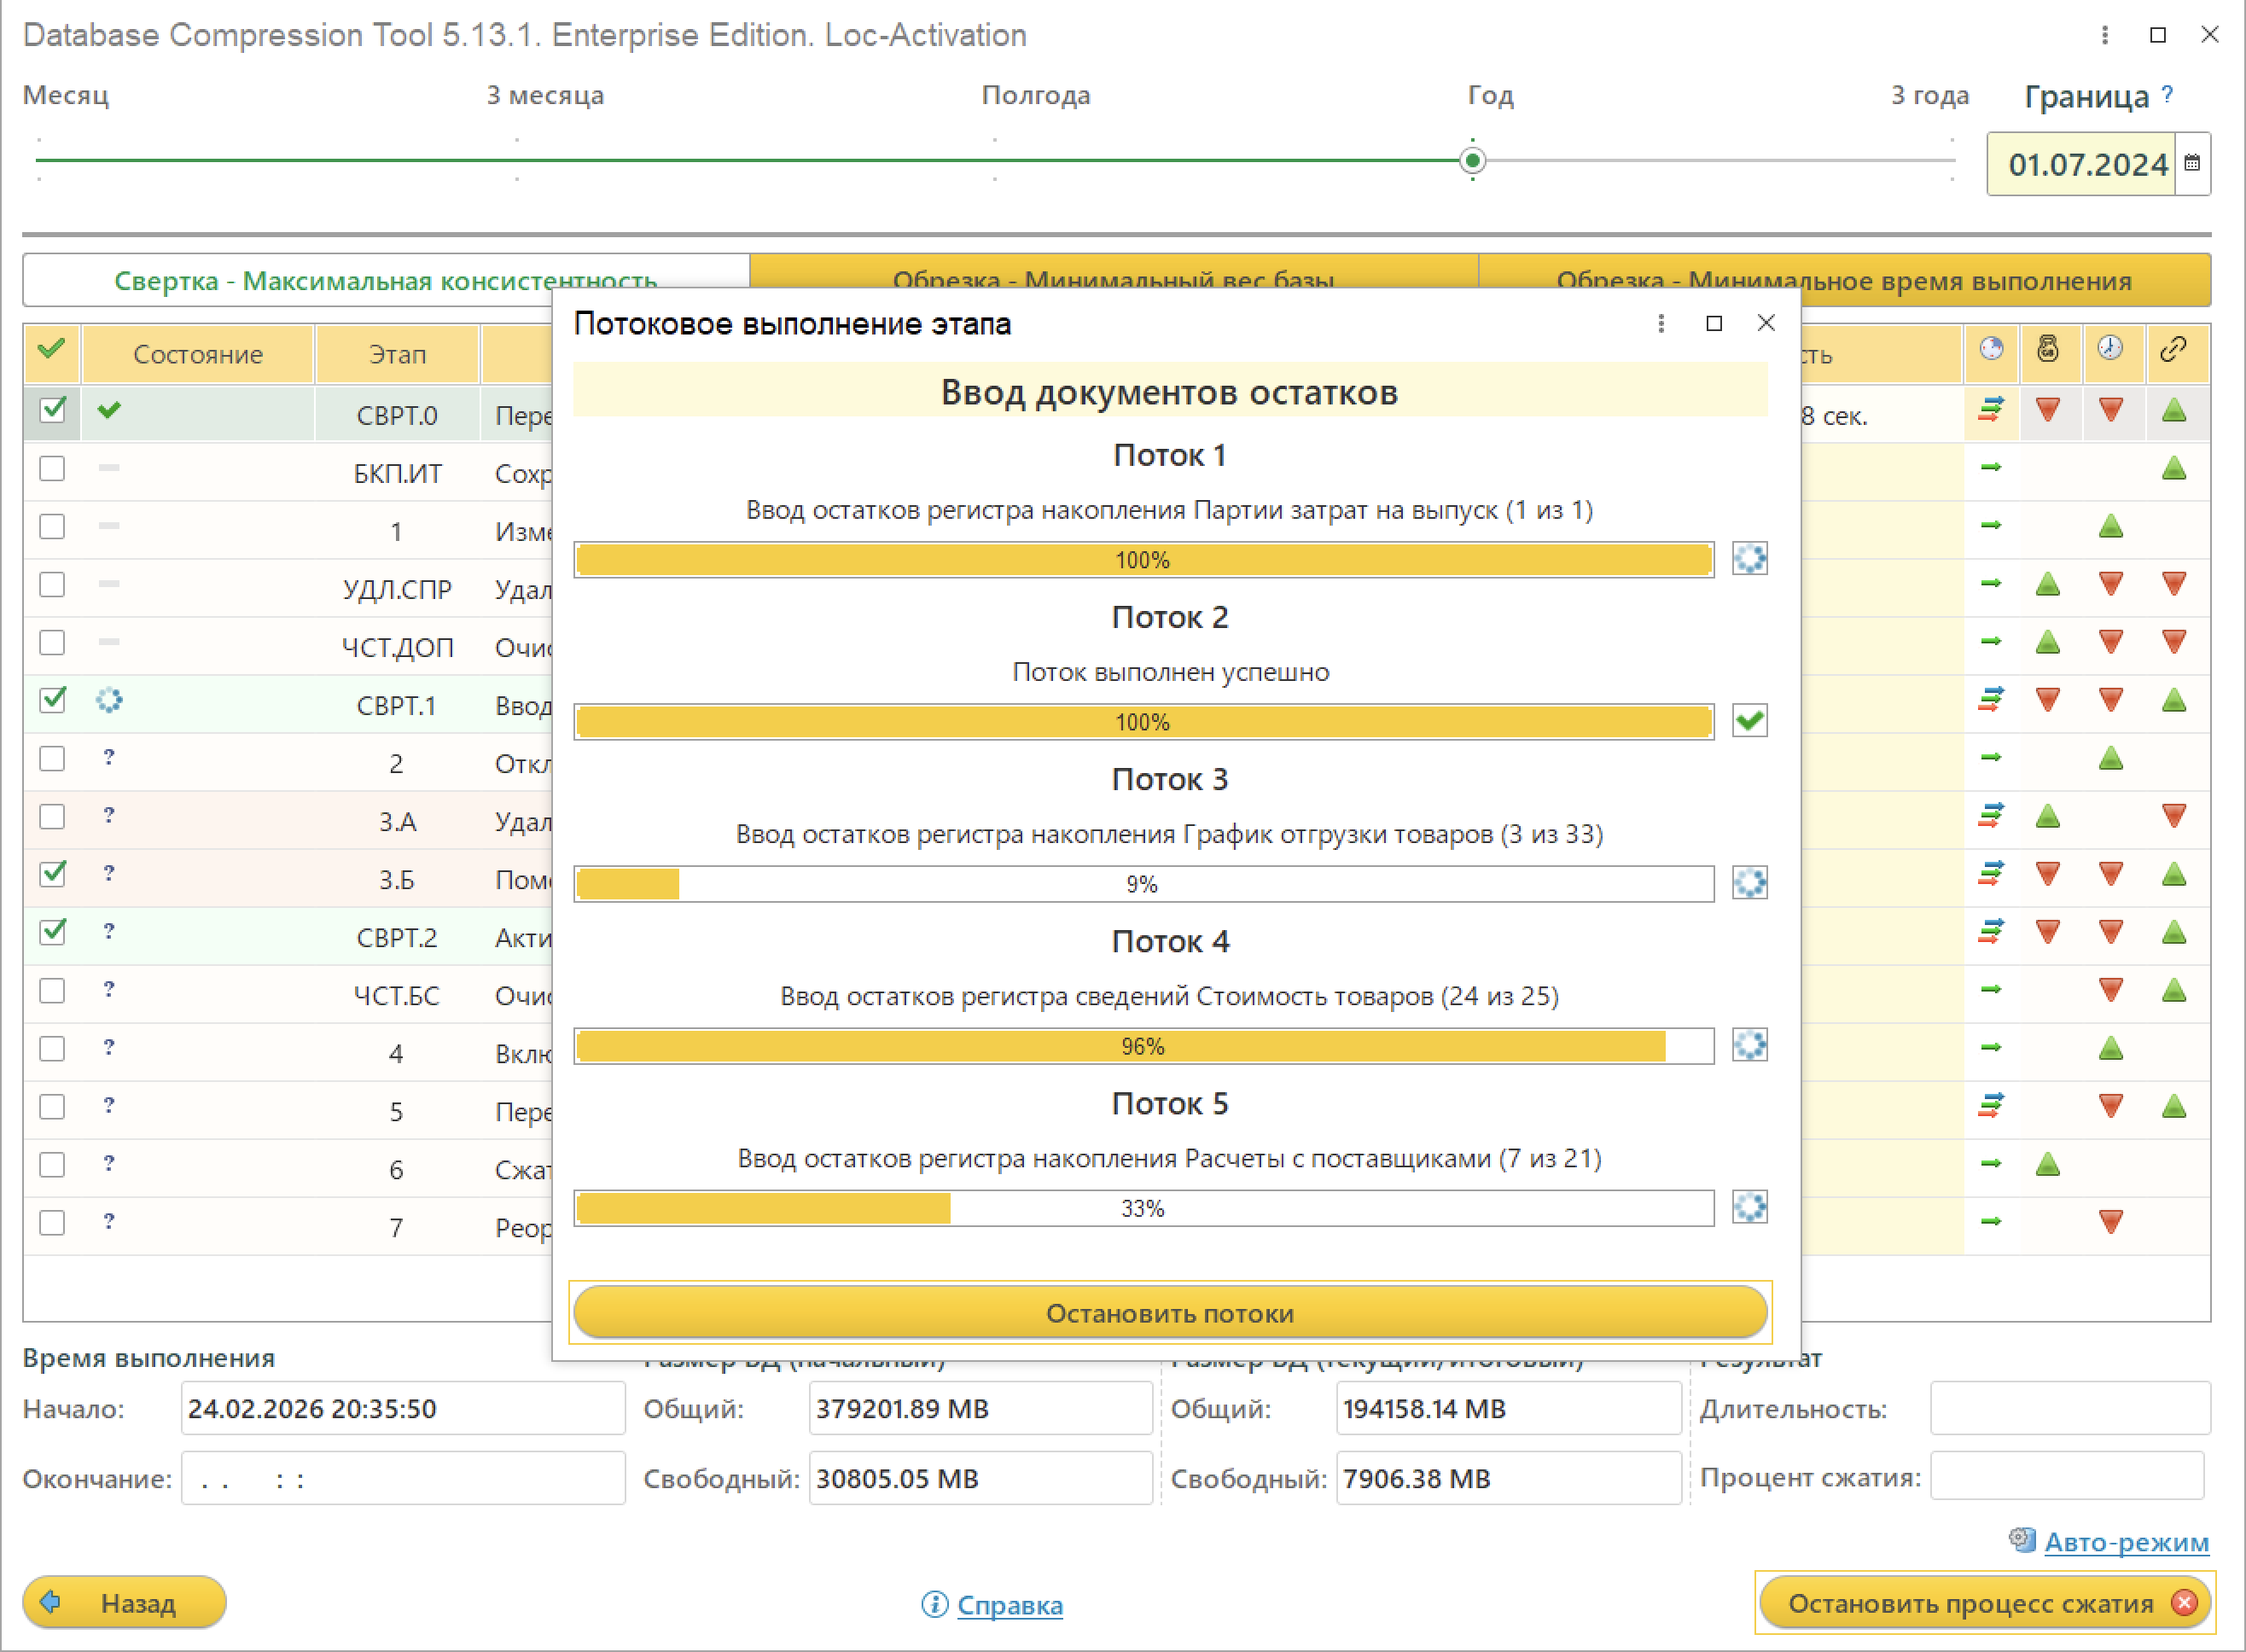
Task: Open the three-dot menu of the Потоковое выполнение dialog
Action: pos(1661,324)
